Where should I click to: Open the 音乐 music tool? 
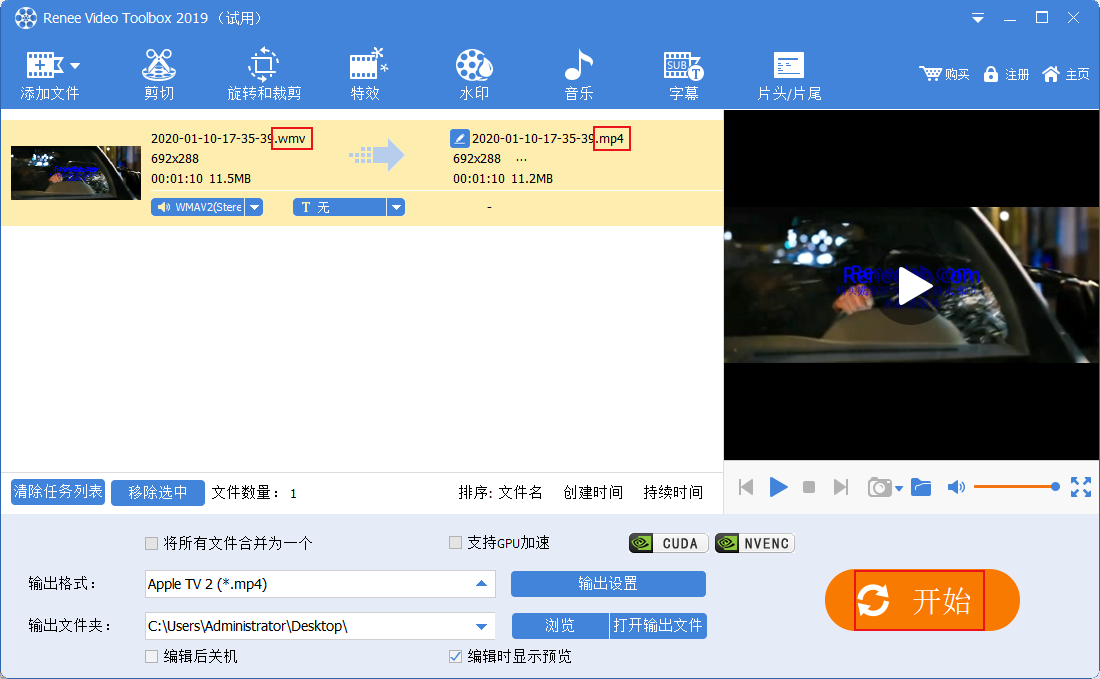[x=579, y=74]
